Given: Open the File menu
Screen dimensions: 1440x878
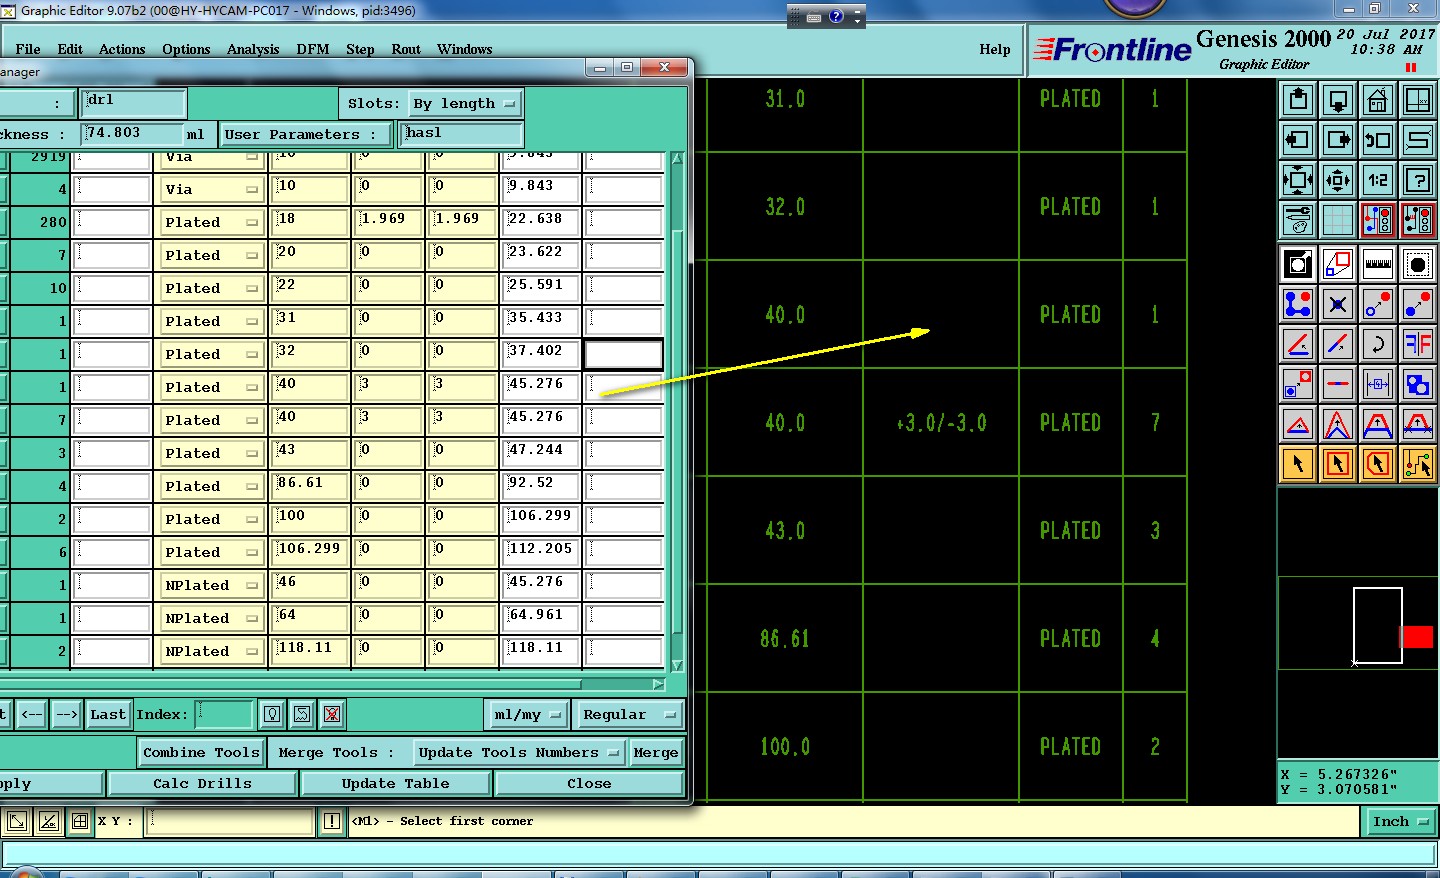Looking at the screenshot, I should point(28,49).
